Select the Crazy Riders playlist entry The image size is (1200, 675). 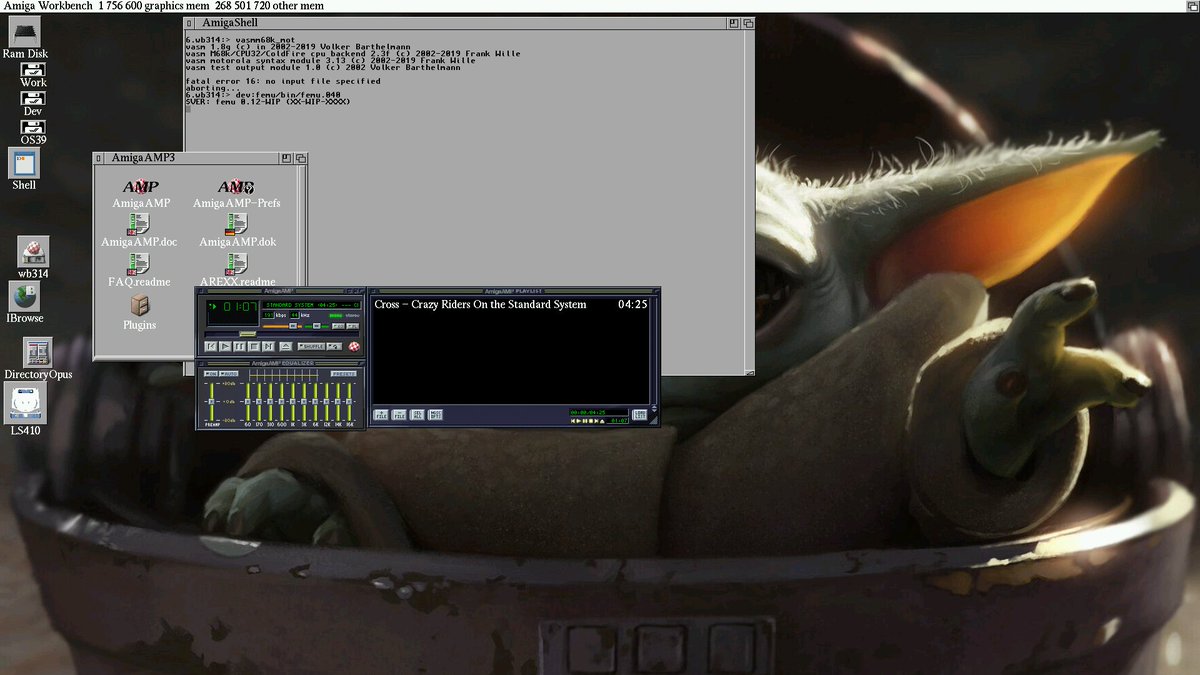(480, 304)
